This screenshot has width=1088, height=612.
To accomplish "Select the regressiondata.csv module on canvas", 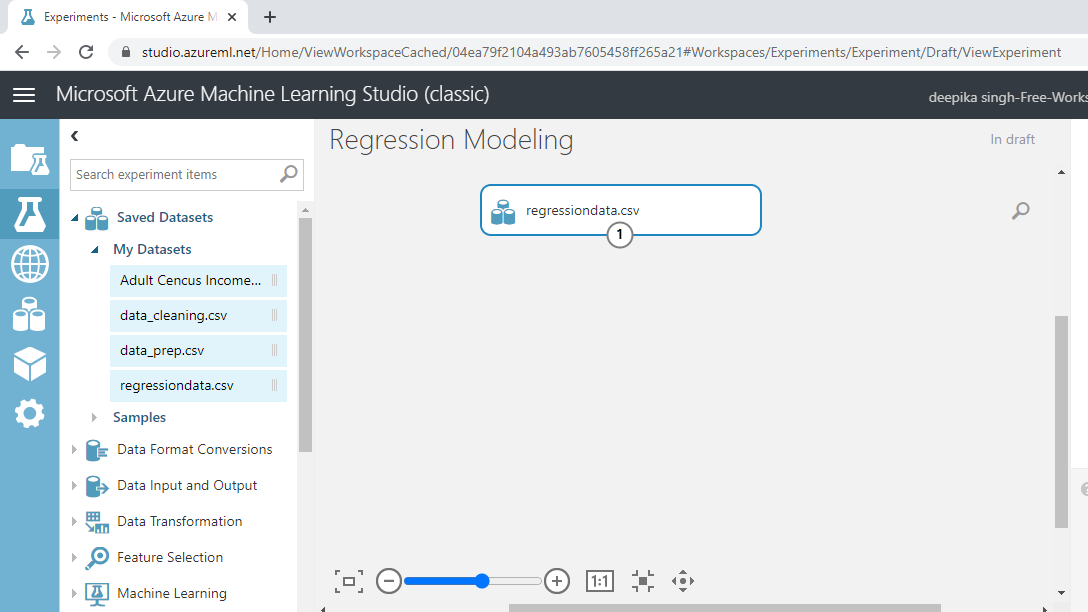I will point(621,210).
